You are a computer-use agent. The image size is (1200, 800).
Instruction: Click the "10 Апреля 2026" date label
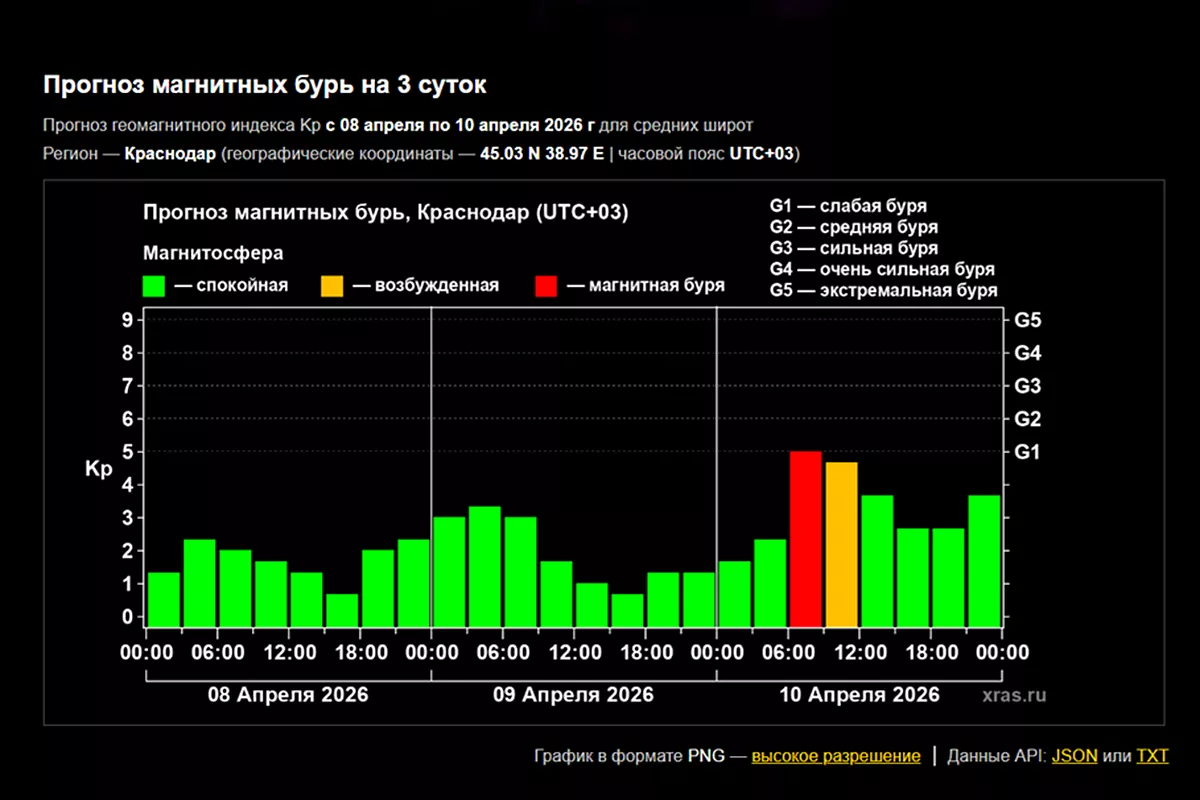point(859,695)
